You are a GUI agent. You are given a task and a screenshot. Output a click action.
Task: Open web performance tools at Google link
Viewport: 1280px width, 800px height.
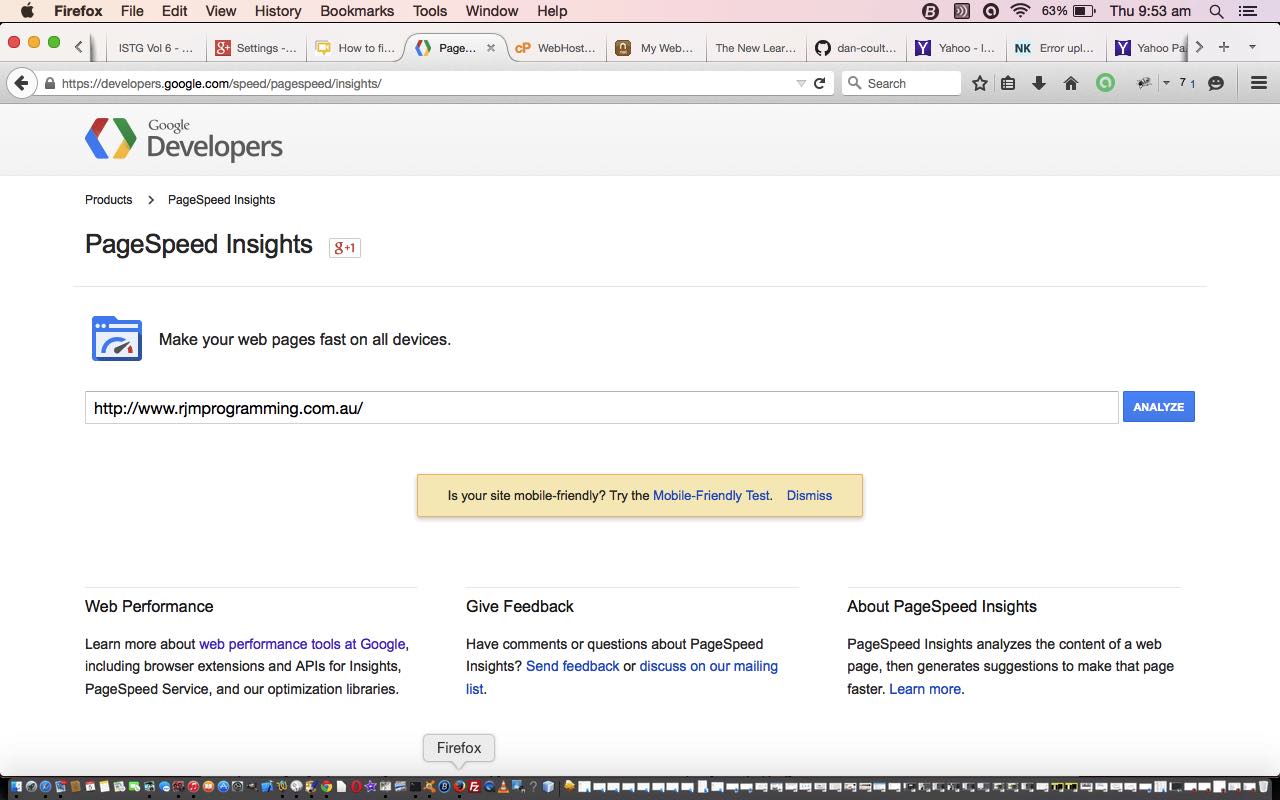pyautogui.click(x=302, y=644)
